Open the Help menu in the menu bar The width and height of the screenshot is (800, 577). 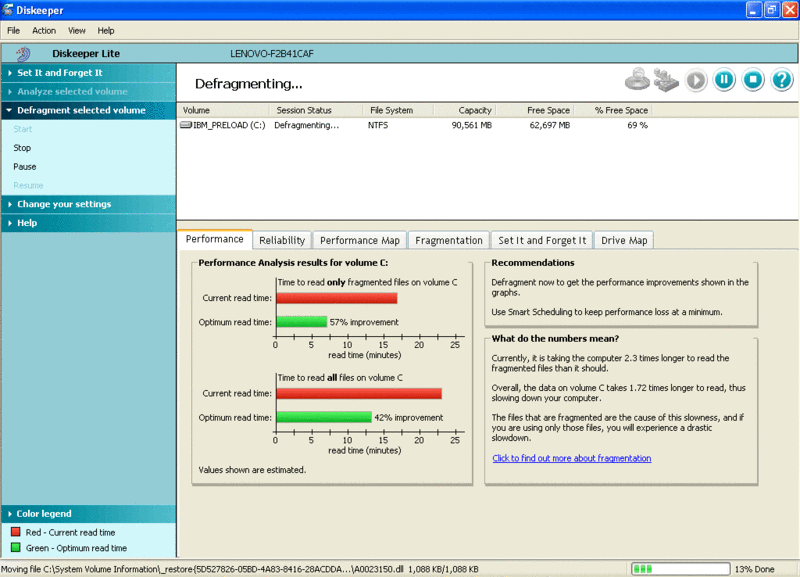(x=106, y=31)
